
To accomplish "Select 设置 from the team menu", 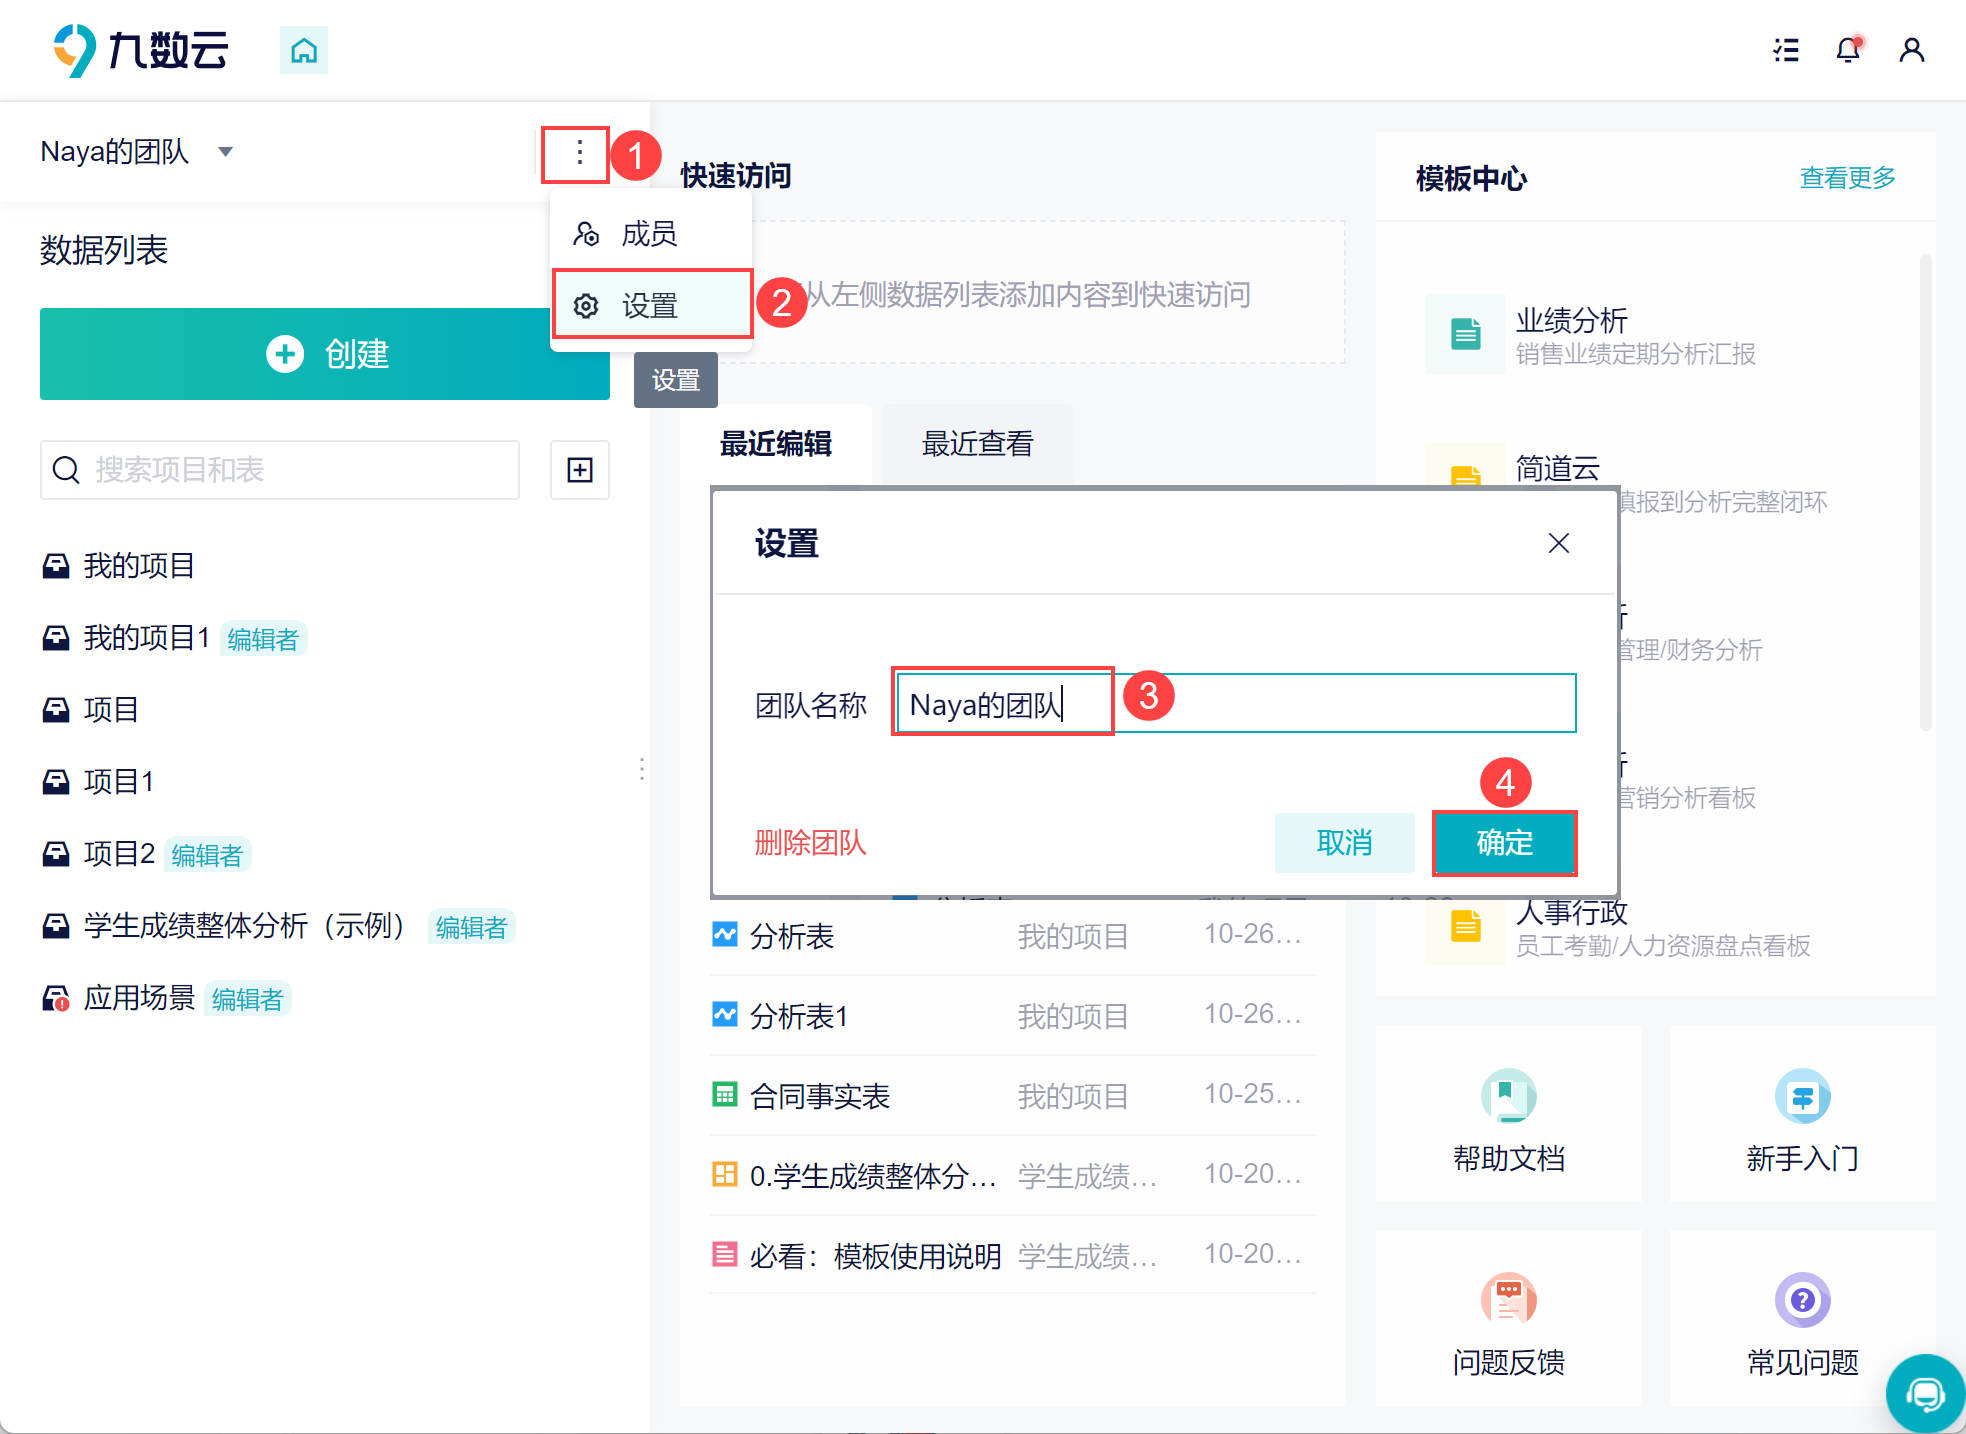I will (x=650, y=306).
